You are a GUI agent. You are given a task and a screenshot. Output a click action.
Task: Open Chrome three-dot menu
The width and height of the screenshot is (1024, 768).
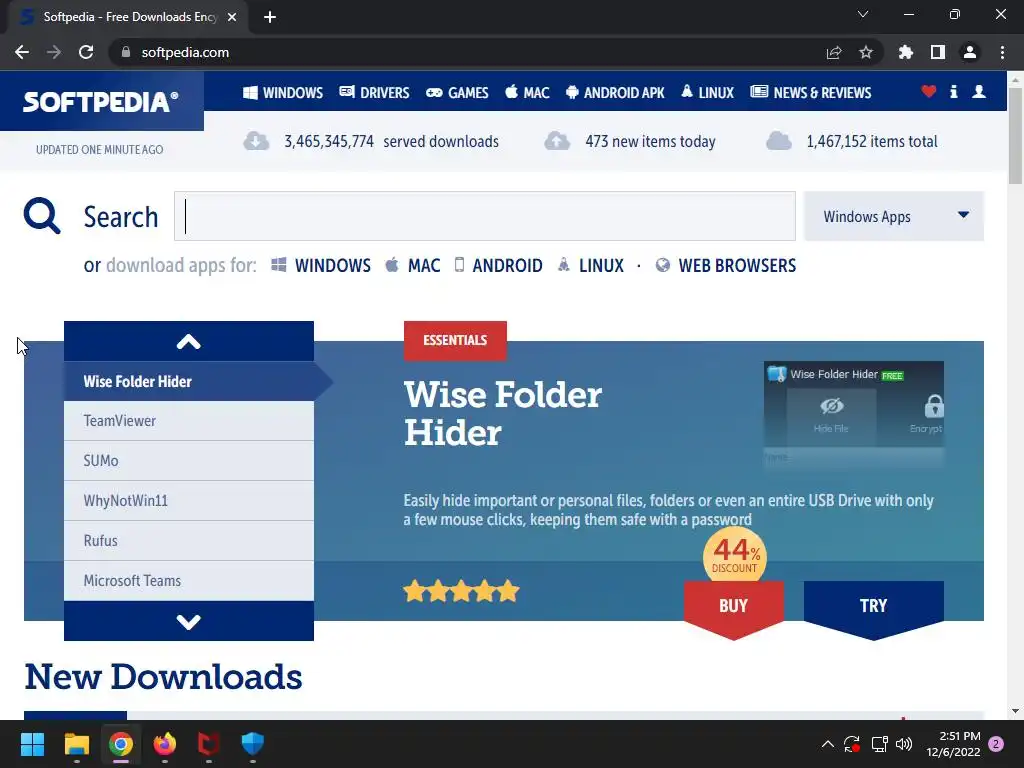point(1002,52)
